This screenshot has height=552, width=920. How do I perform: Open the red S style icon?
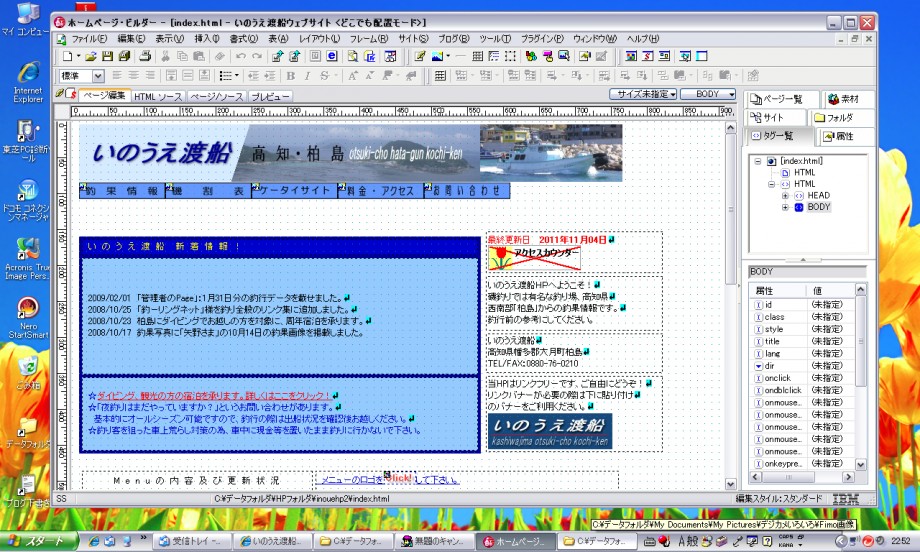pyautogui.click(x=648, y=56)
